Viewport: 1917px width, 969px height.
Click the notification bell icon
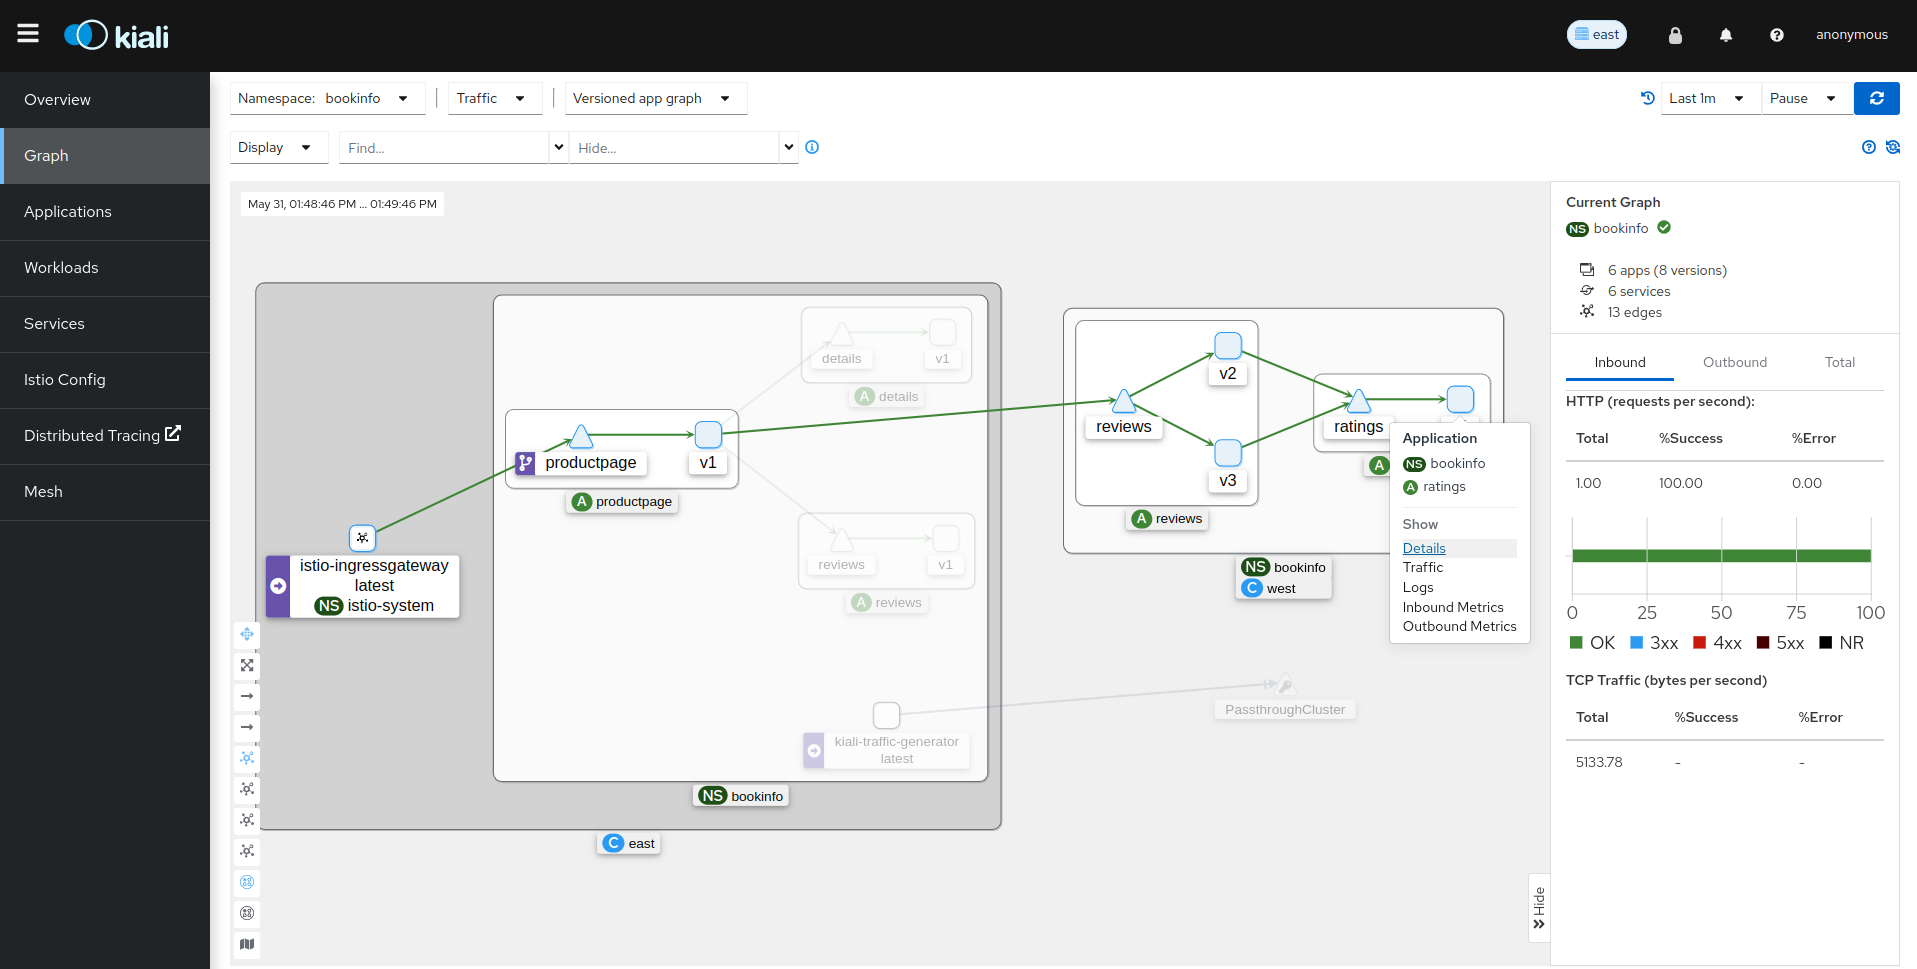coord(1725,35)
